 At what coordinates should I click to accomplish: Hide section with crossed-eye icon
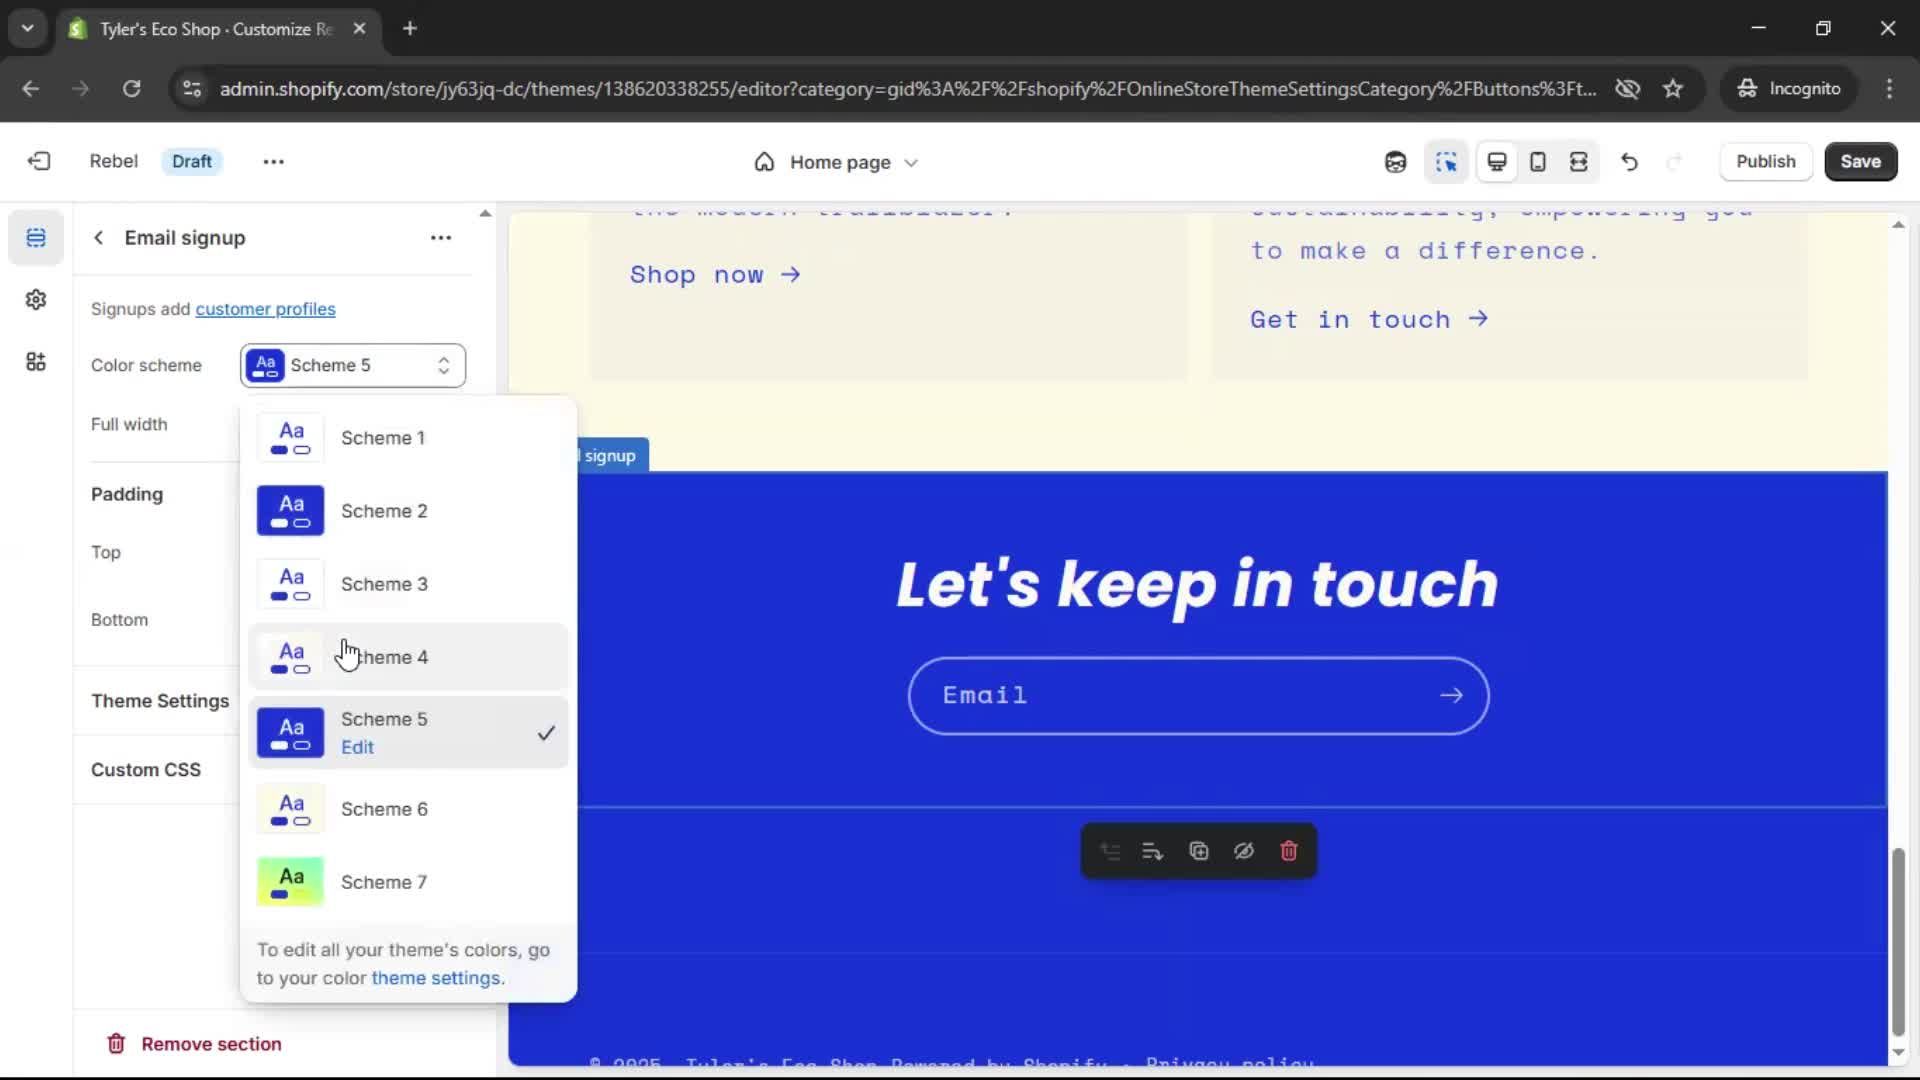pyautogui.click(x=1243, y=851)
